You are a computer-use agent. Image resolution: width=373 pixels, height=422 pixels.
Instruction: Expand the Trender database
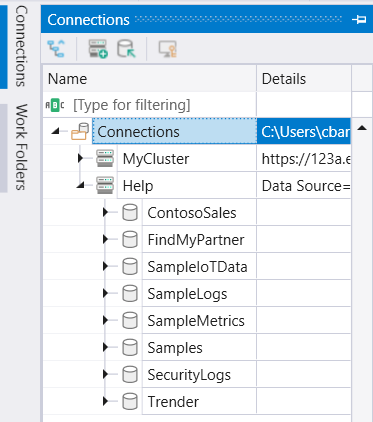pos(105,401)
